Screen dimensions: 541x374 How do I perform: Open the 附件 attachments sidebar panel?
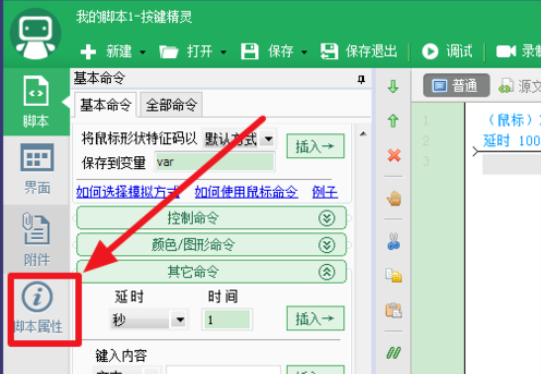pyautogui.click(x=37, y=239)
